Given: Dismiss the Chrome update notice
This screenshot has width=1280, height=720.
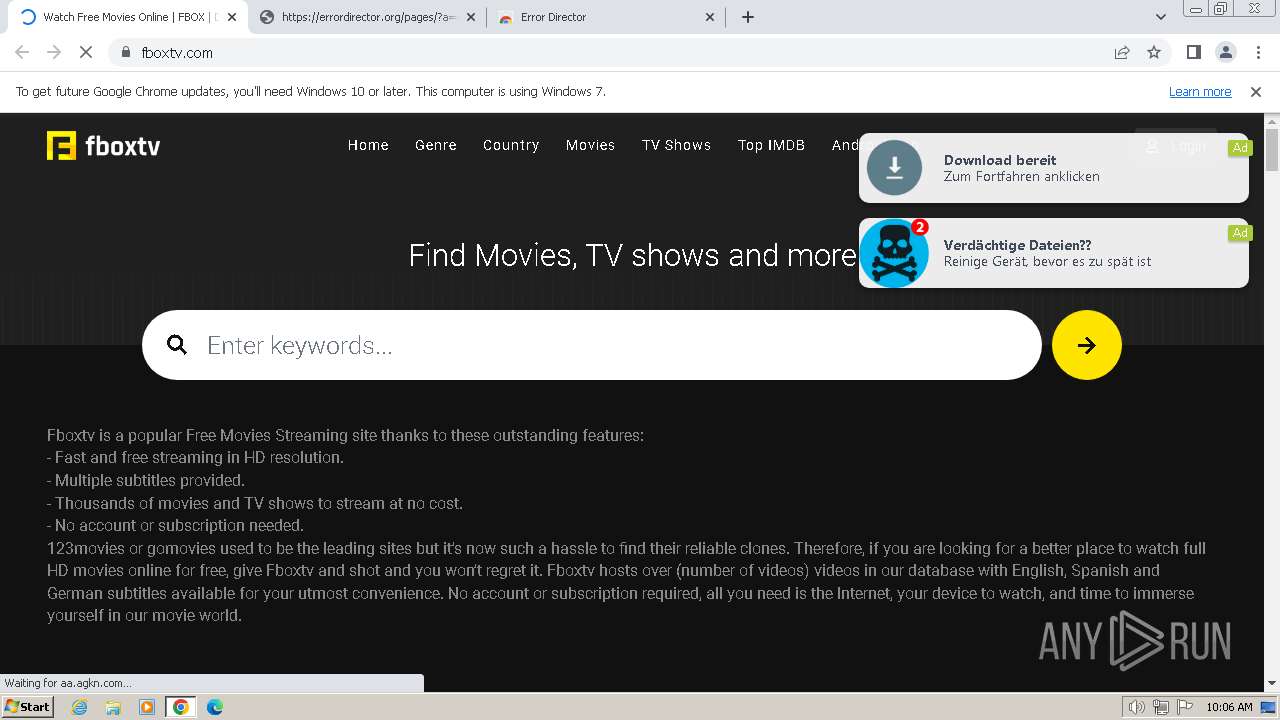Looking at the screenshot, I should tap(1256, 91).
